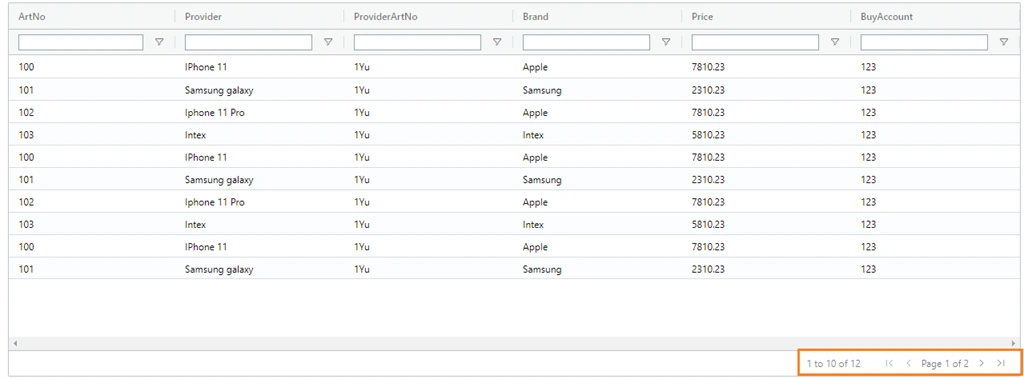Select the Iphone 11 Pro cell, third row
This screenshot has height=379, width=1024.
pyautogui.click(x=215, y=112)
